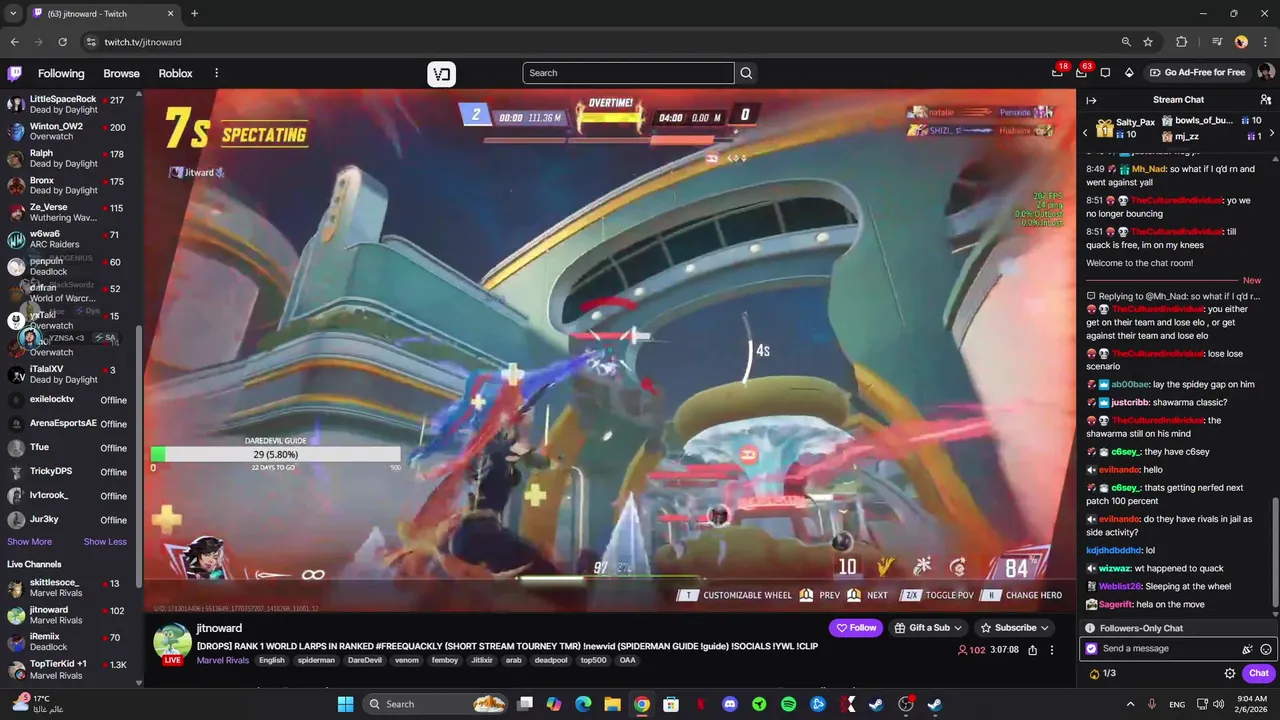This screenshot has height=720, width=1280.
Task: Open the Whispers chat icon
Action: 1105,73
